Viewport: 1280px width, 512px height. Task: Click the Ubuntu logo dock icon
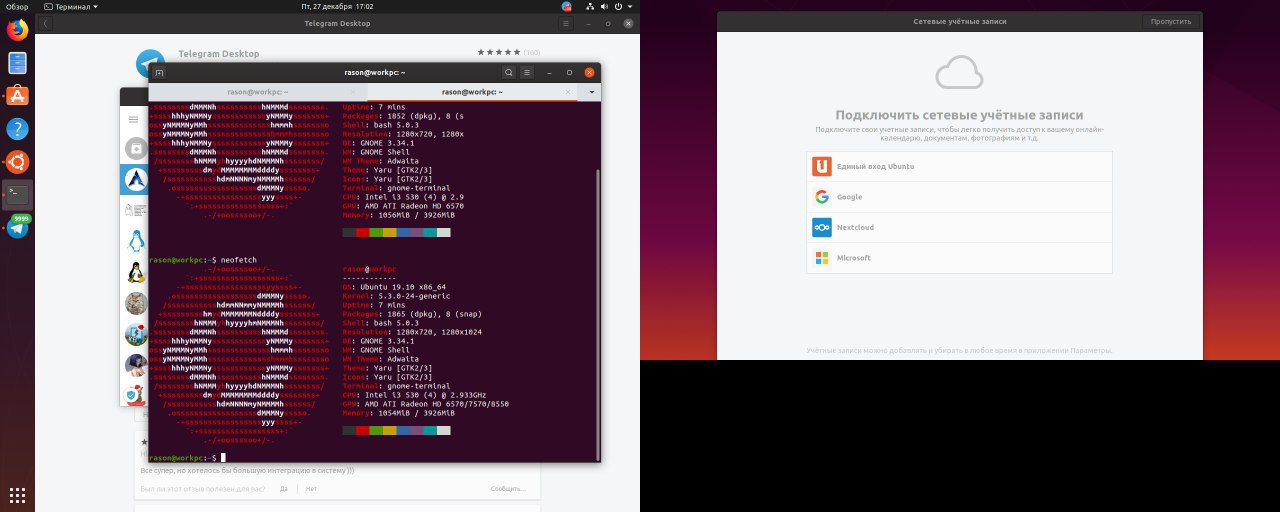pos(17,162)
